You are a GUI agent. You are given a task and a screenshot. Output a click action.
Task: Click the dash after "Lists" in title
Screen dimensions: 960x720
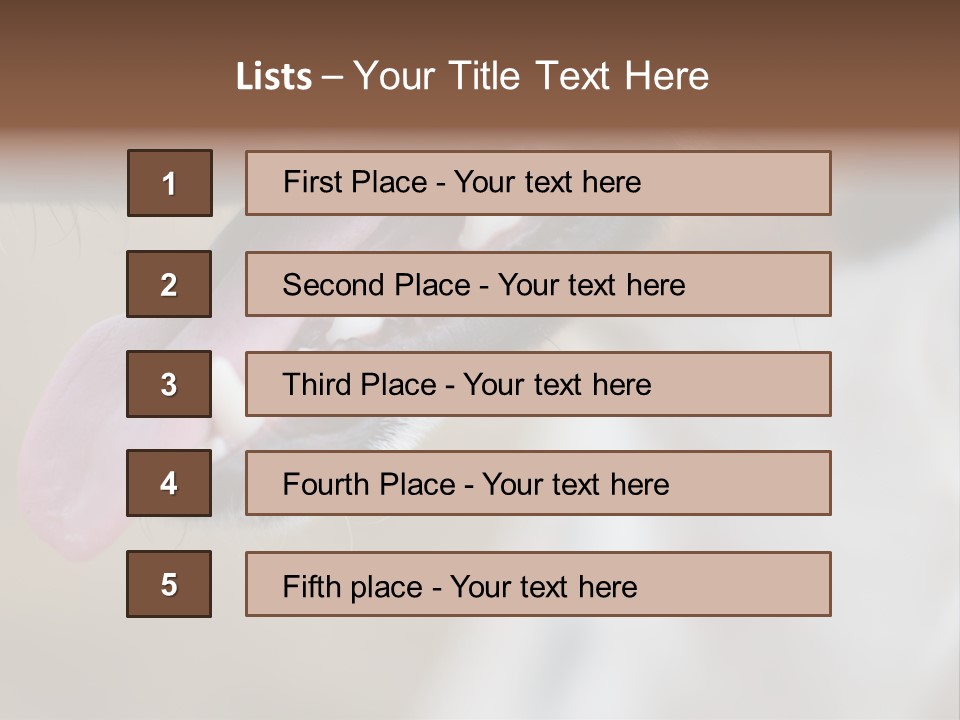tap(332, 77)
